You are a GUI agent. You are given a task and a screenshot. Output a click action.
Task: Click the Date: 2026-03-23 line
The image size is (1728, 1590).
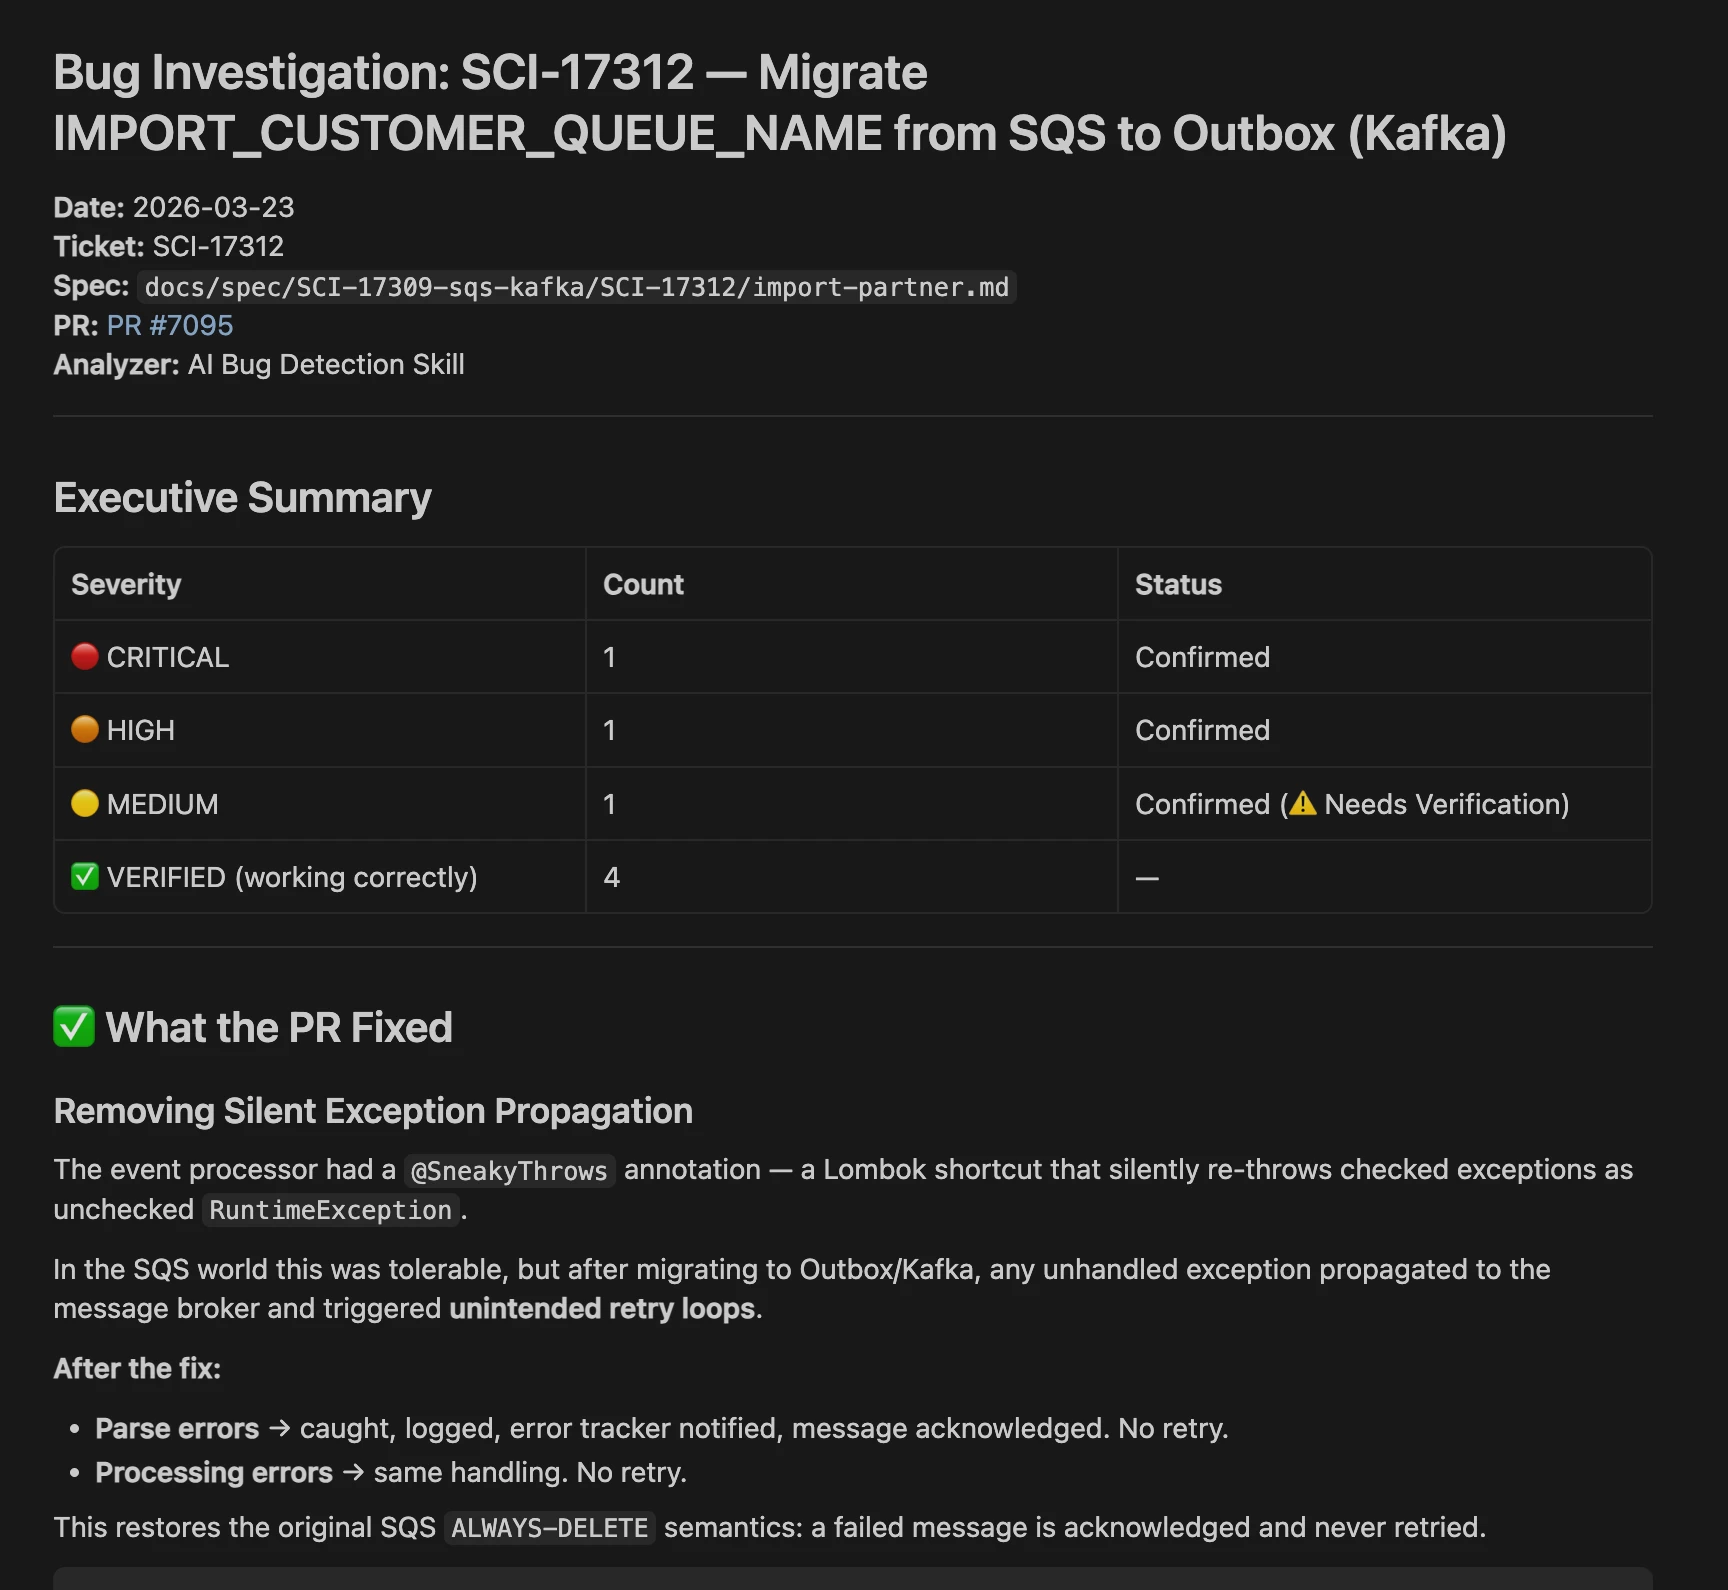coord(174,207)
